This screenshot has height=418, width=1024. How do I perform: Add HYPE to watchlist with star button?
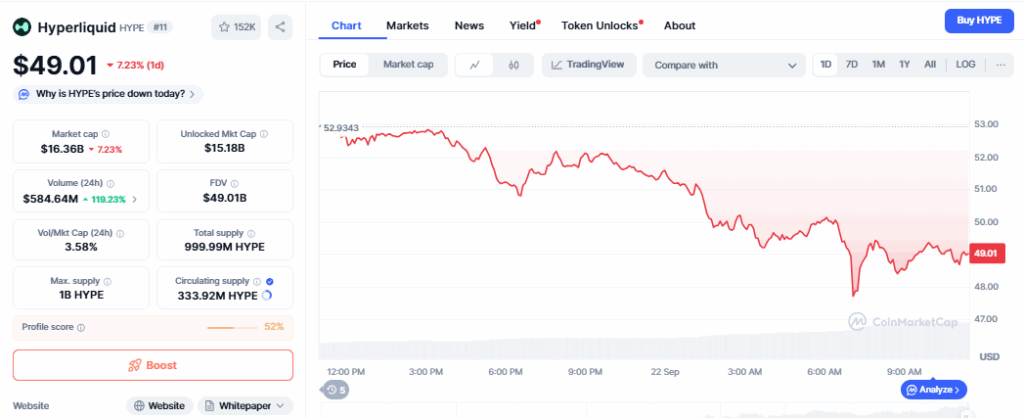pos(236,28)
